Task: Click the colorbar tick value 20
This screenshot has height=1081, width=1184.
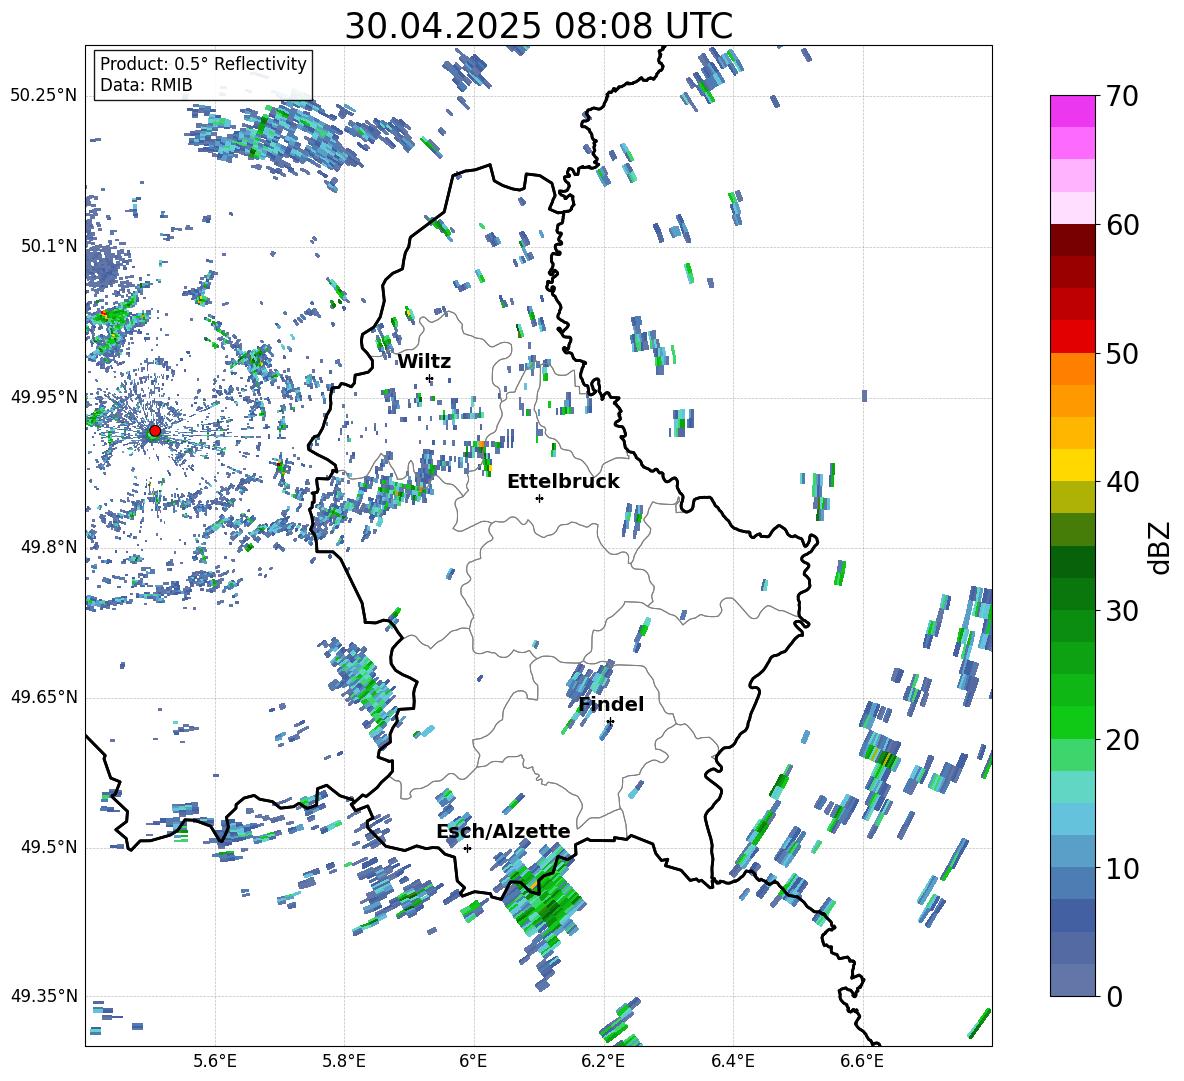Action: coord(1122,740)
